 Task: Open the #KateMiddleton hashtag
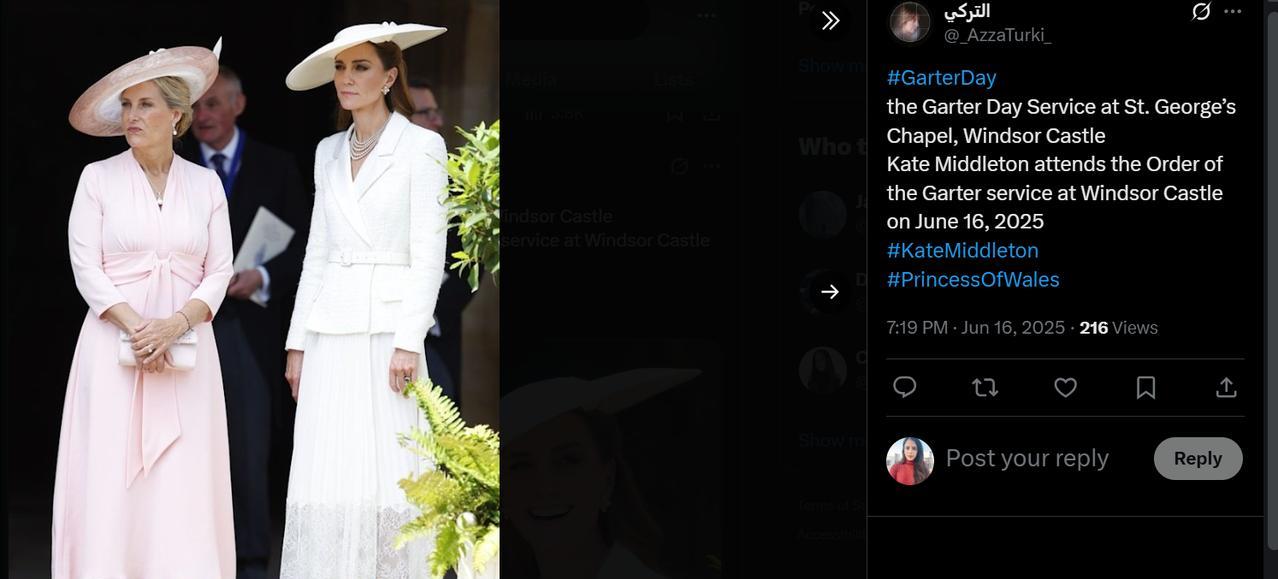click(x=962, y=251)
